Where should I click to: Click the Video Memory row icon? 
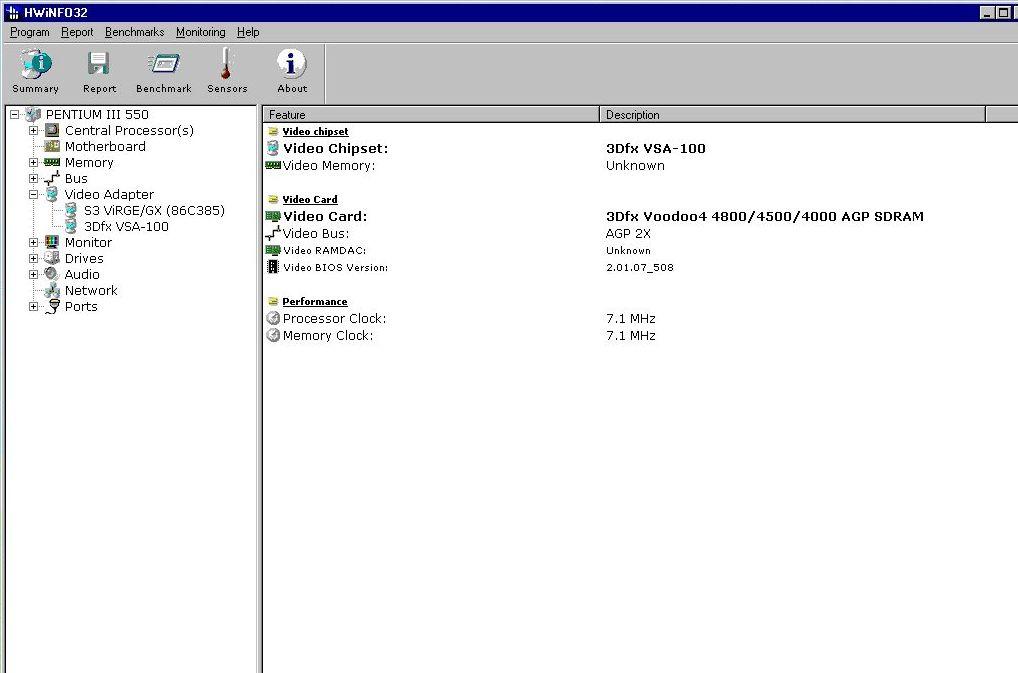273,165
